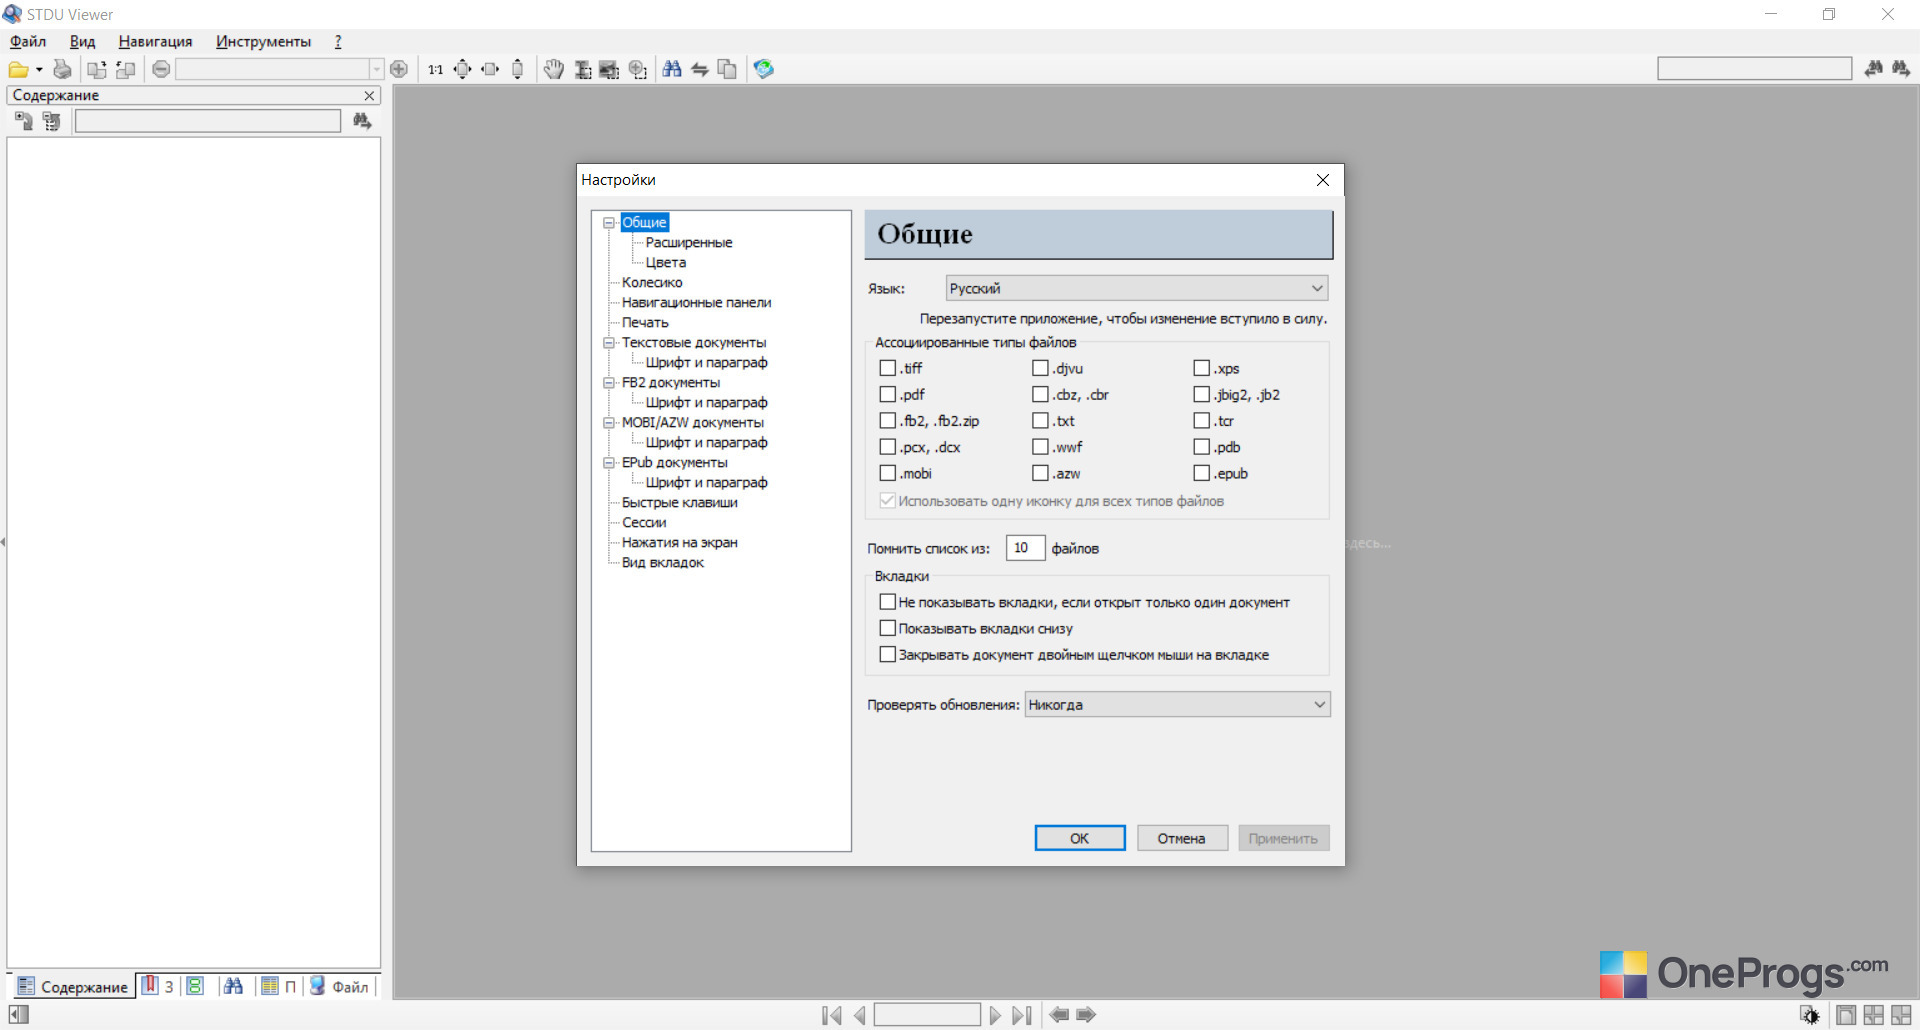This screenshot has width=1920, height=1030.
Task: Select the text selection tool
Action: point(582,69)
